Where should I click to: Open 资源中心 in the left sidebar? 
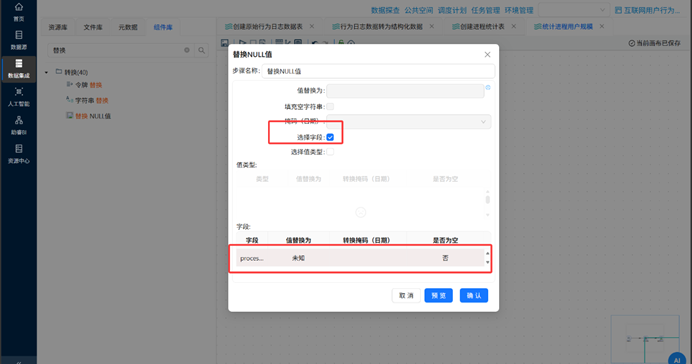click(x=19, y=154)
